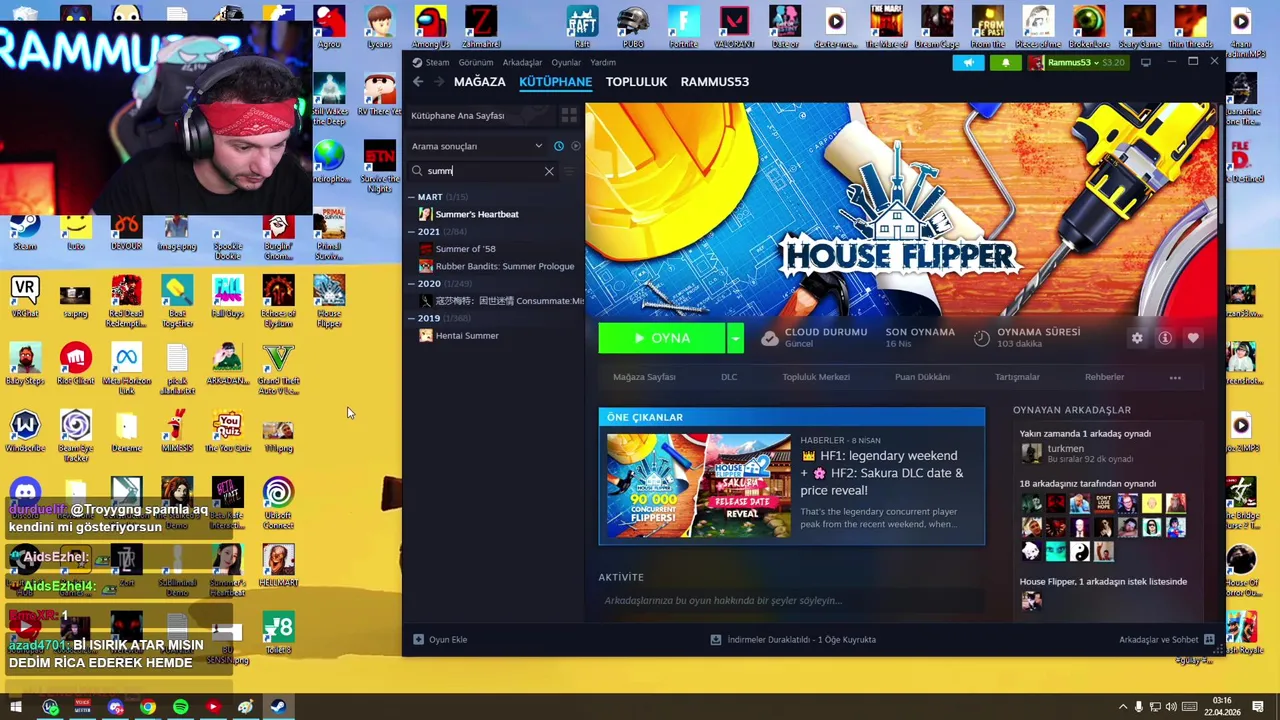Collapse the 2019 category group
The width and height of the screenshot is (1280, 720).
411,318
